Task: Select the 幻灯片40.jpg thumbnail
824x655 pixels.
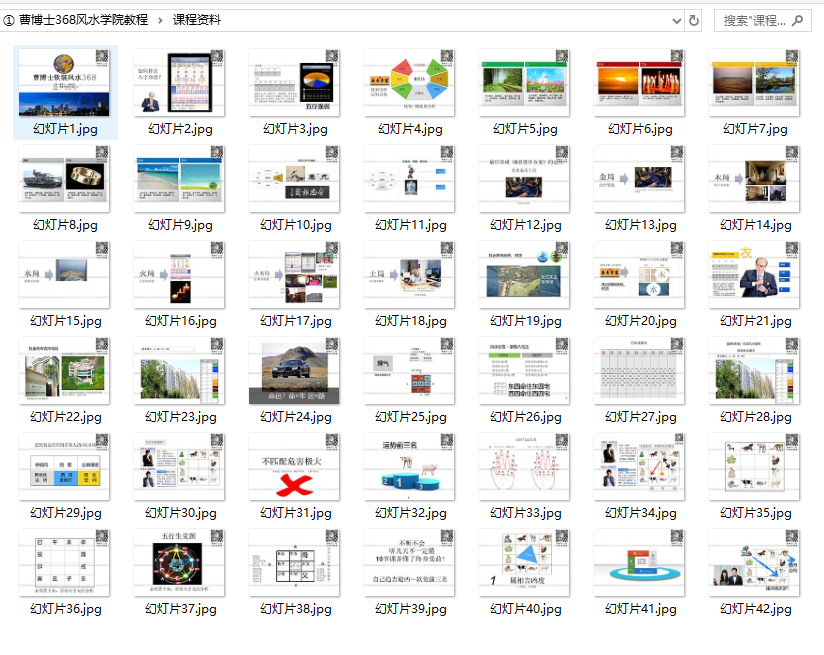Action: (524, 564)
